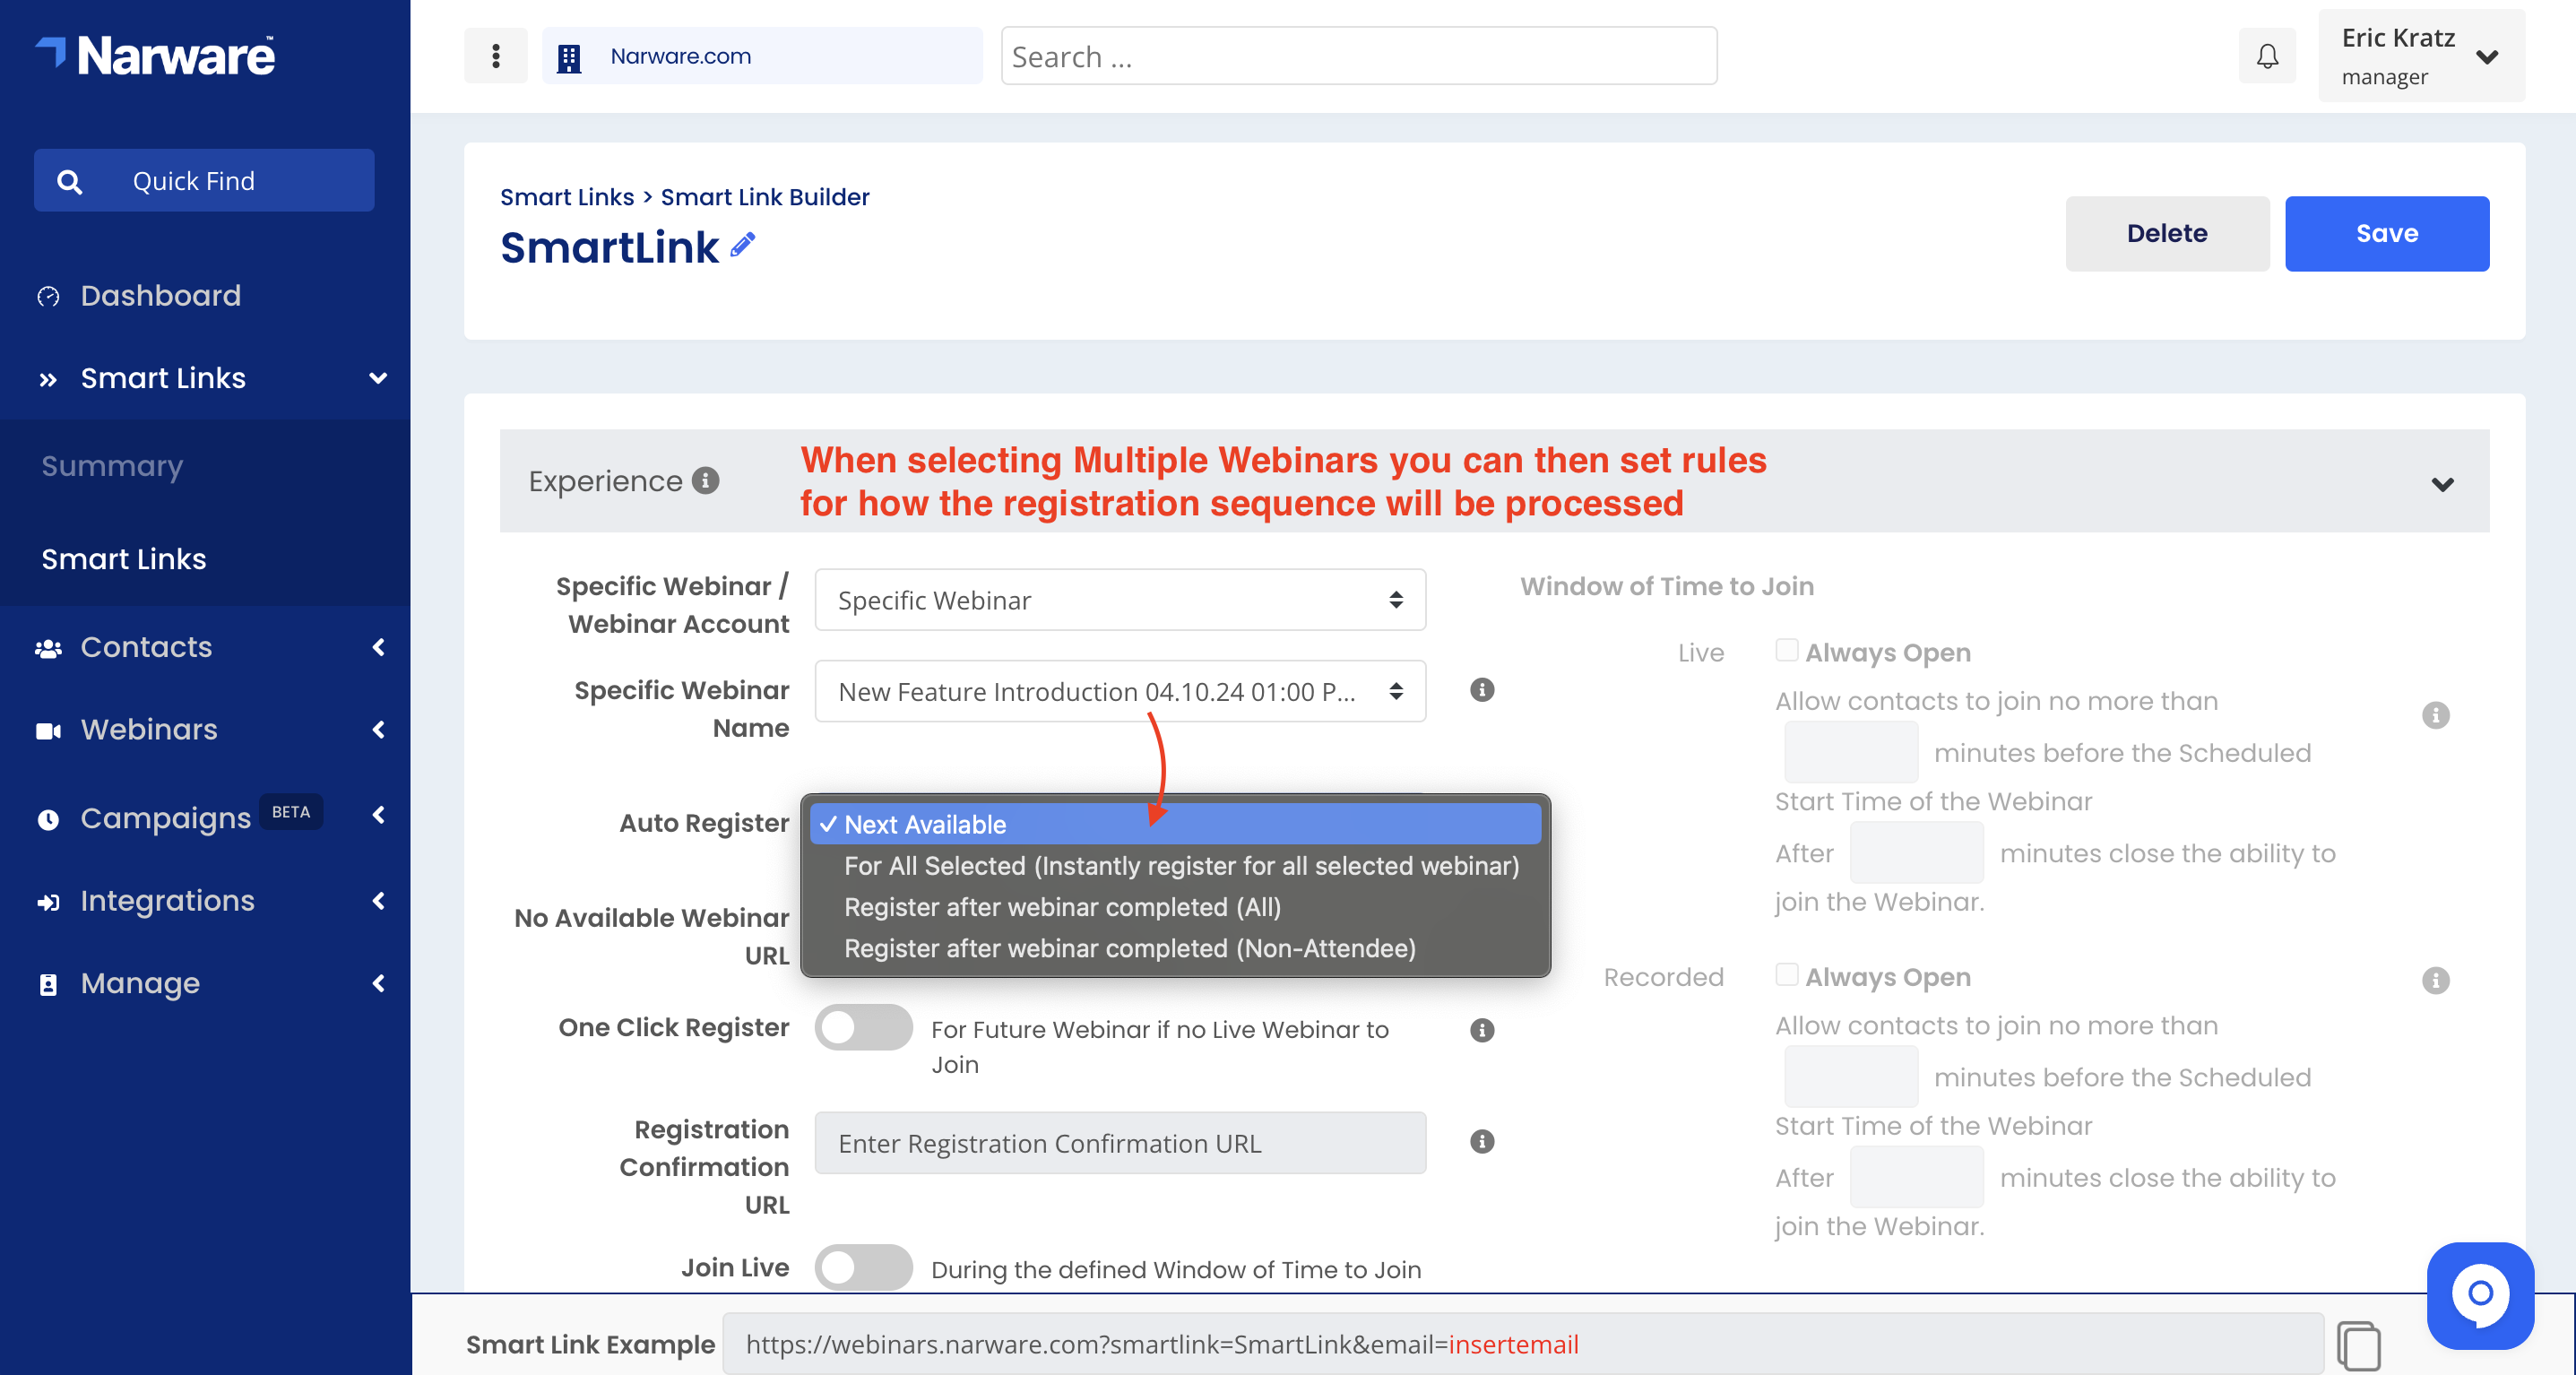Viewport: 2576px width, 1375px height.
Task: Click the Contacts people icon
Action: [48, 648]
